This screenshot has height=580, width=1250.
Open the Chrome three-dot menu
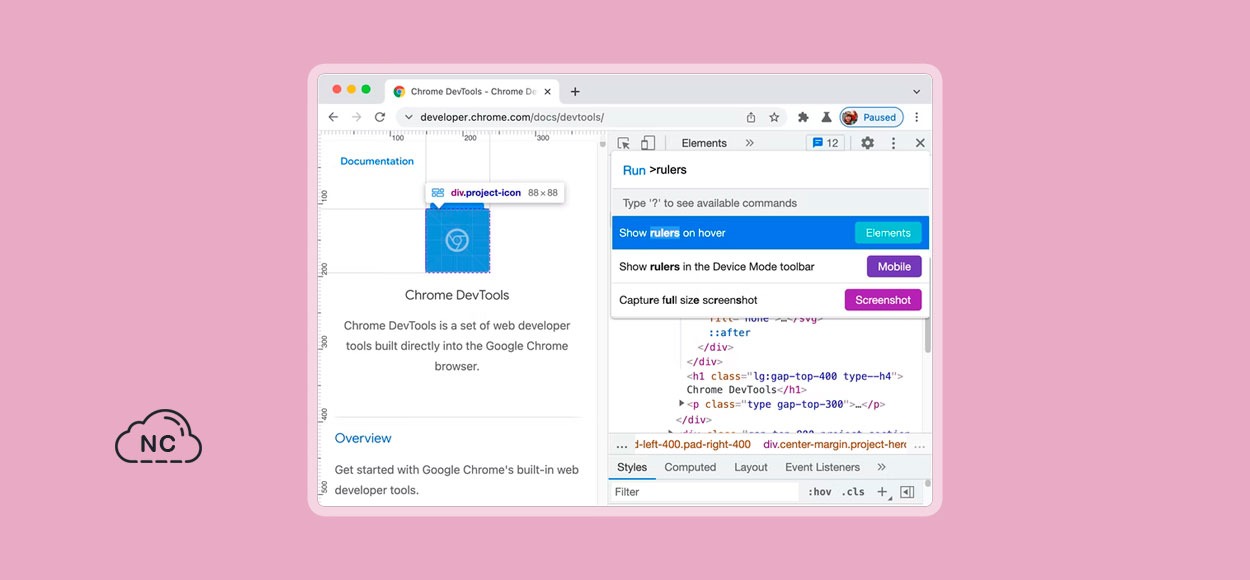click(x=917, y=117)
